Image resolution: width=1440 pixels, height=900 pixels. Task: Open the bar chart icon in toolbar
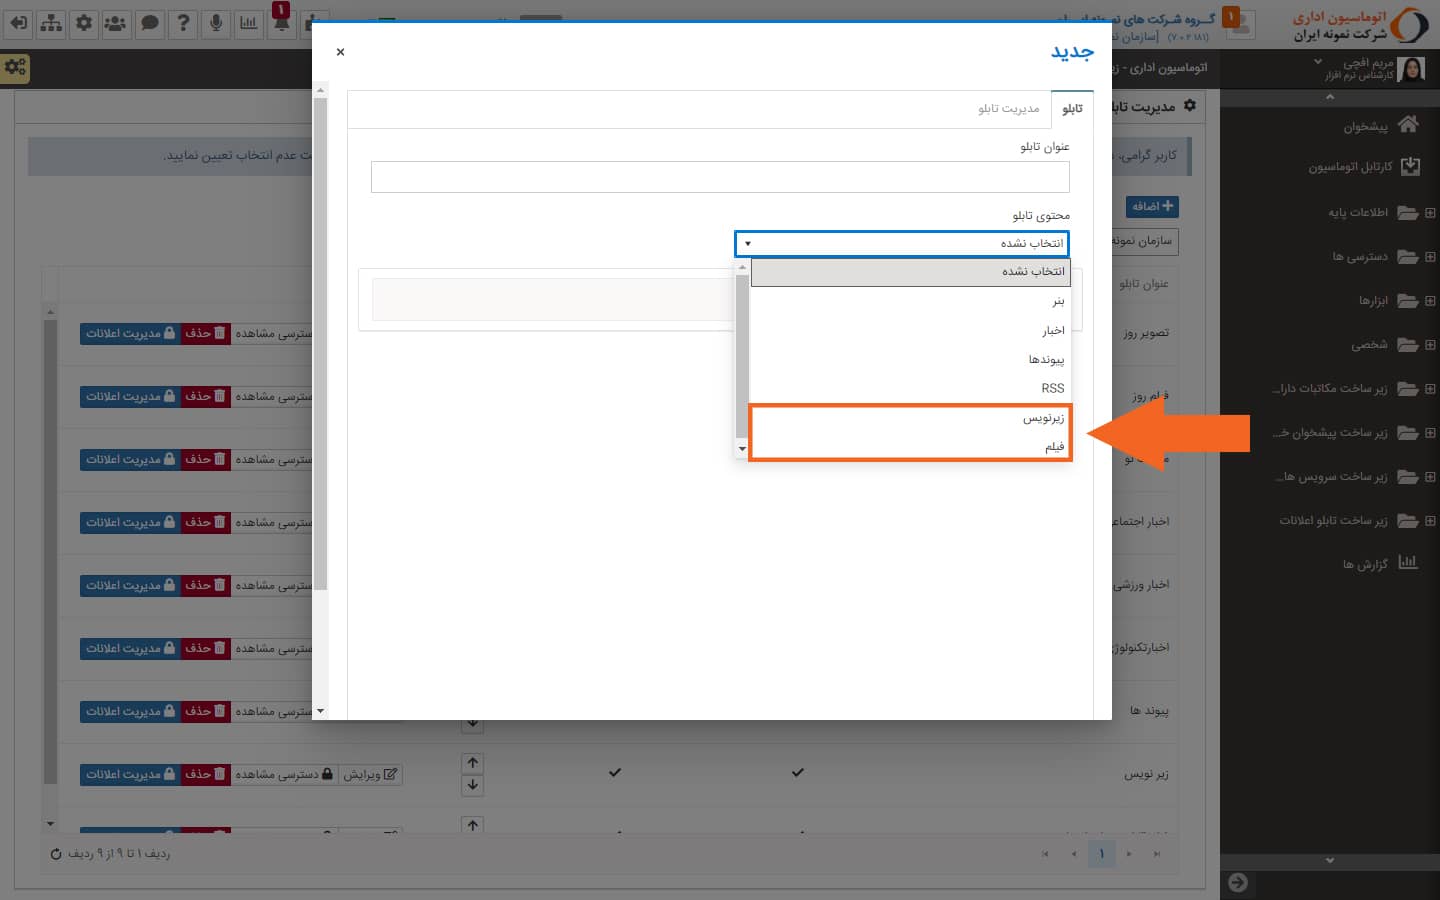pos(249,23)
